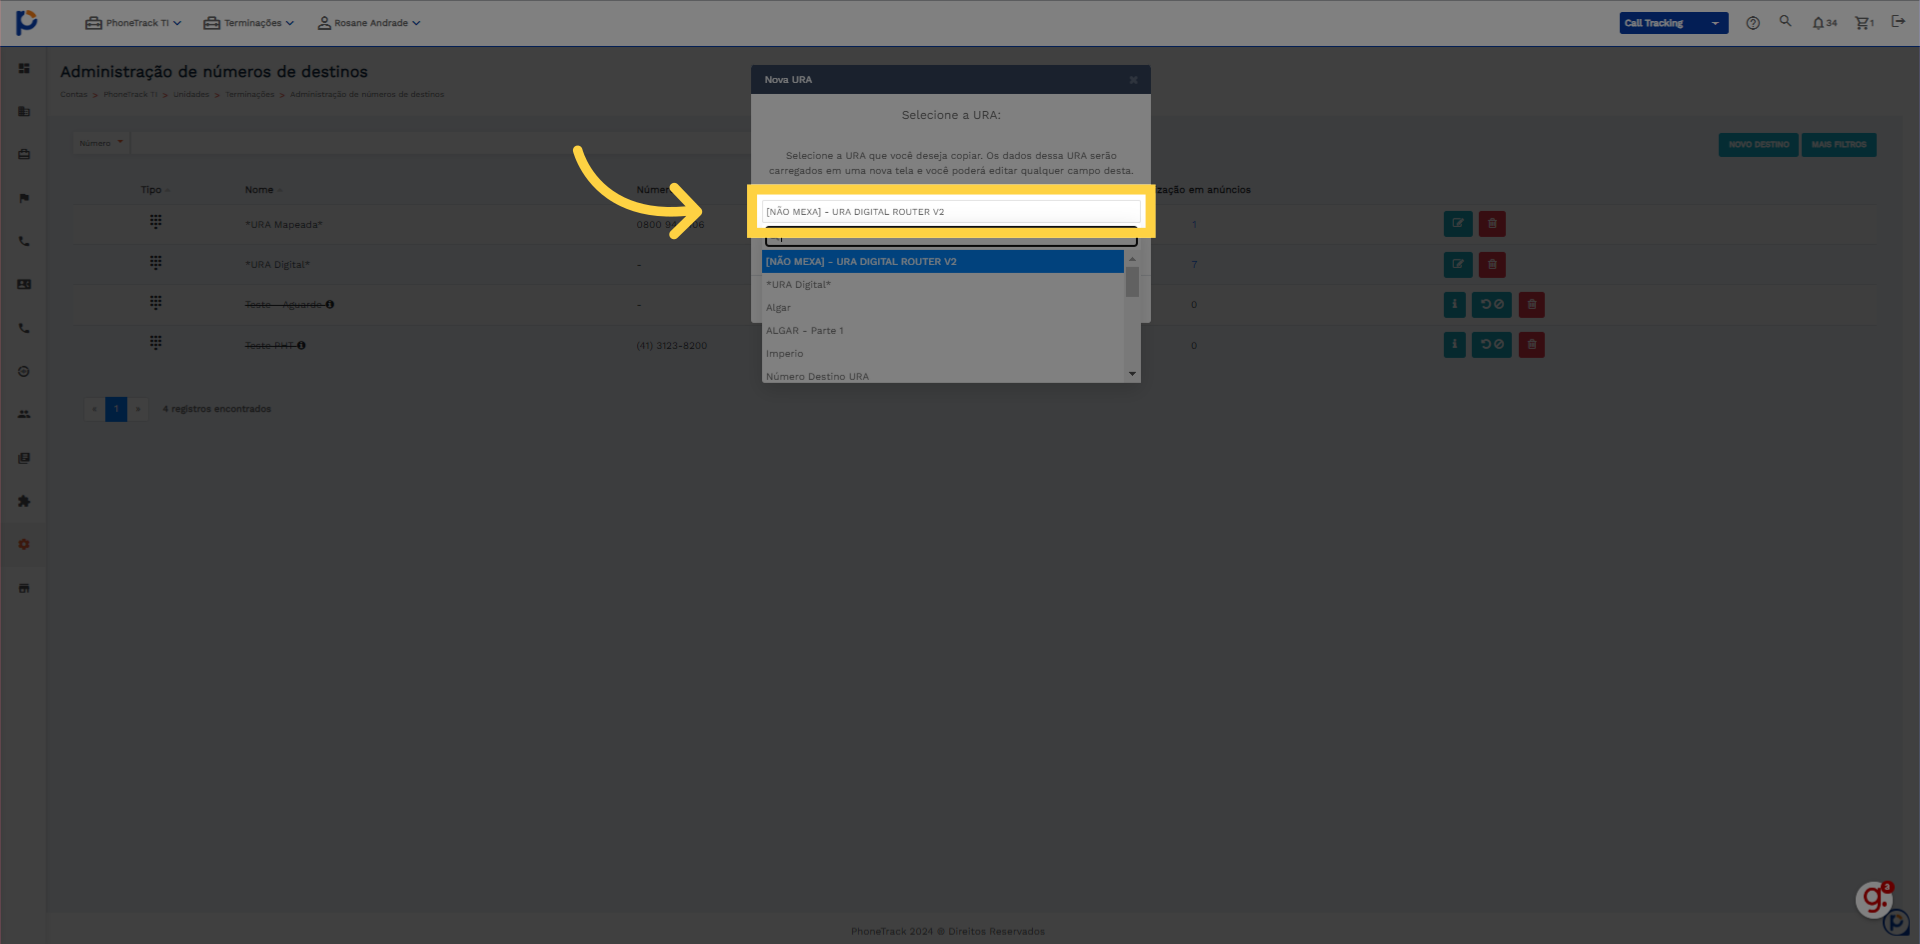This screenshot has width=1920, height=944.
Task: Show info for the Teste PHT row
Action: point(1455,345)
